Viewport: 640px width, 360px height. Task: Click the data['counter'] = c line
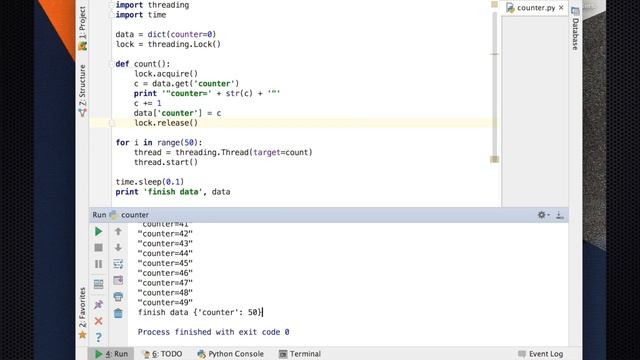pos(178,113)
